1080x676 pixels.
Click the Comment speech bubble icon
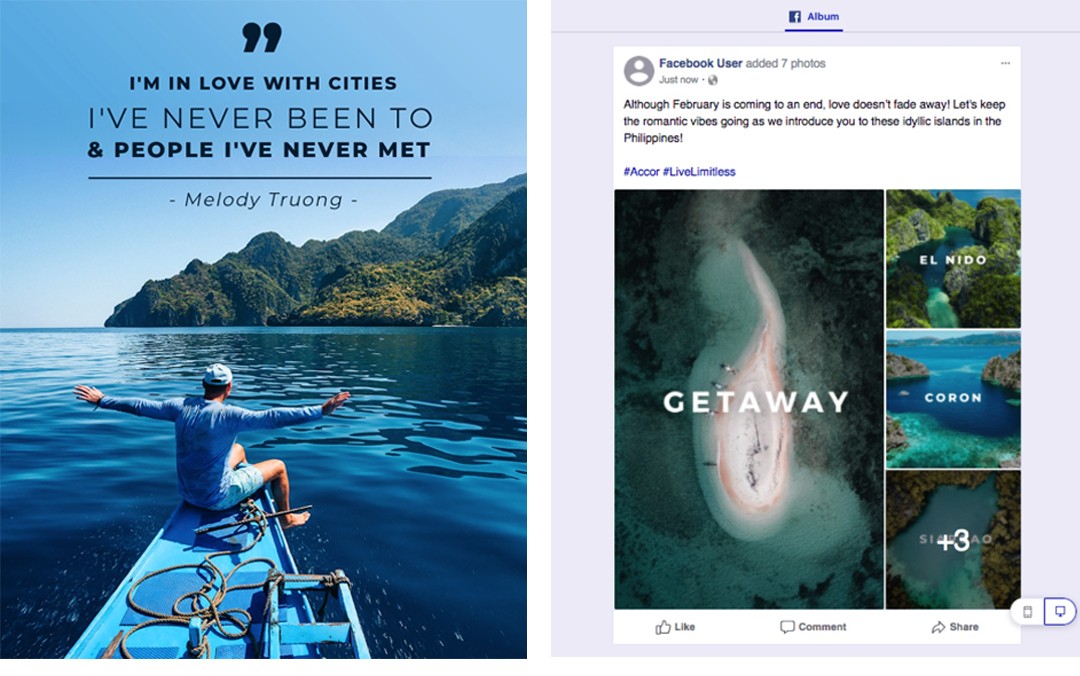point(787,627)
